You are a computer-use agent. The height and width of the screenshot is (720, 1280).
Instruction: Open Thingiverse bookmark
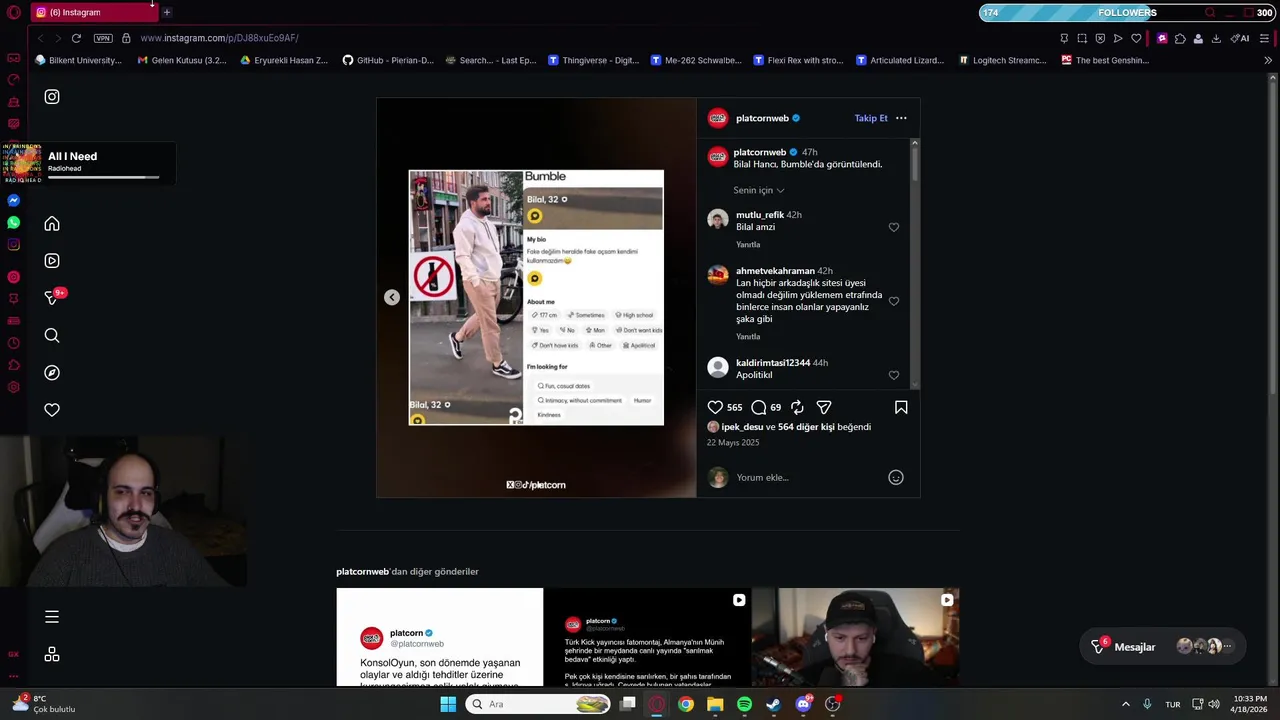593,60
